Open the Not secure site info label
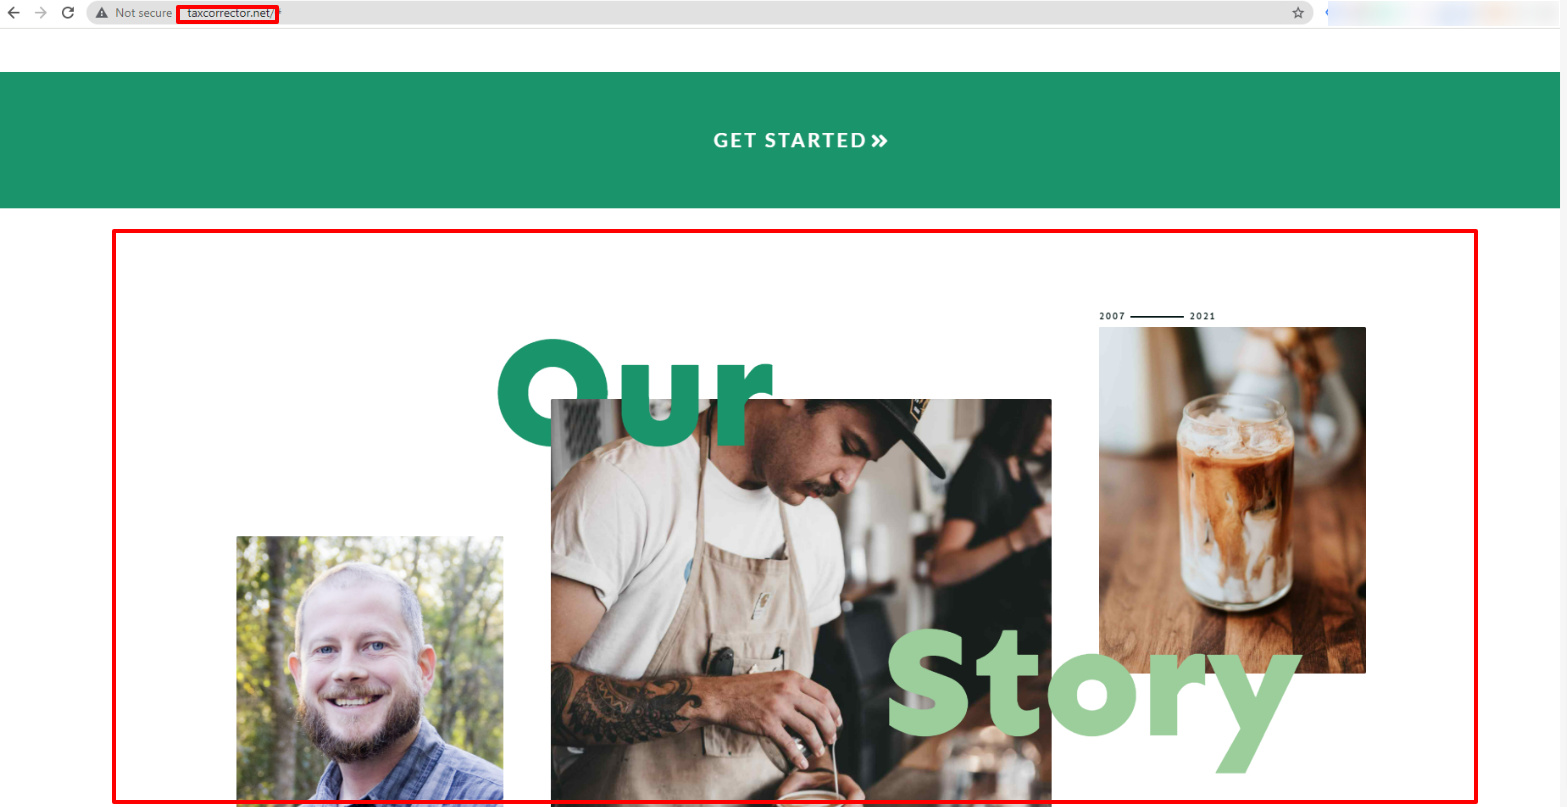Image resolution: width=1567 pixels, height=807 pixels. (x=143, y=13)
